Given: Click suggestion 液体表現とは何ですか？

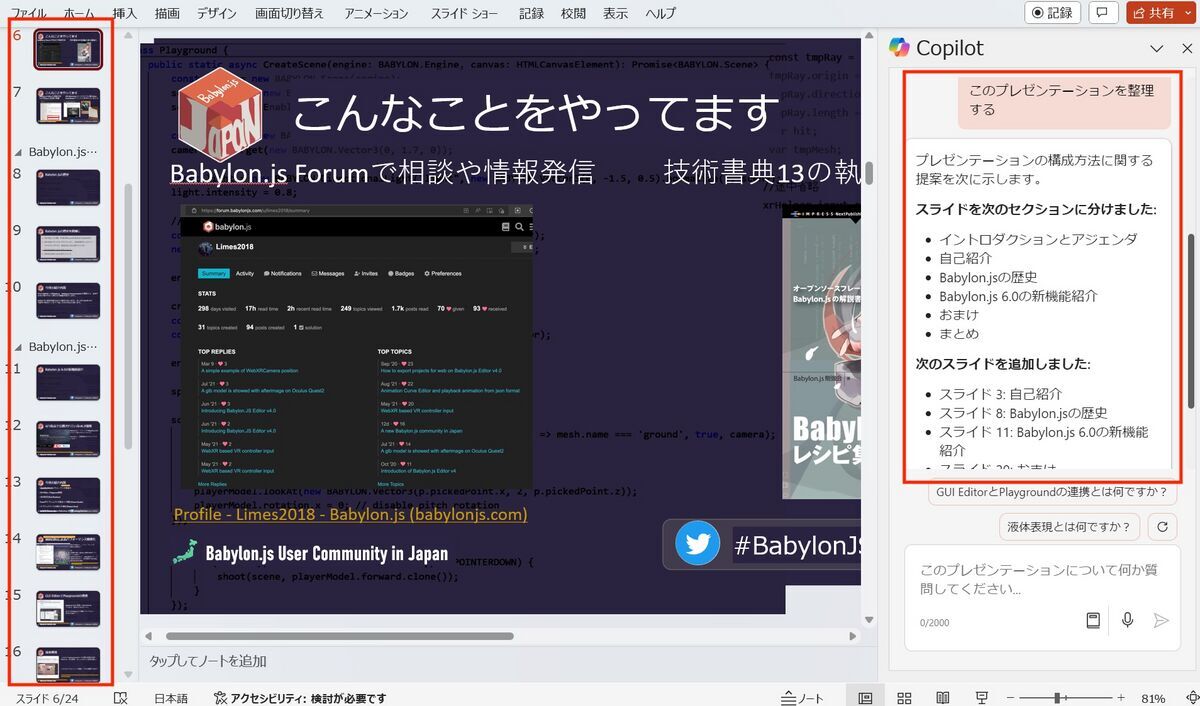Looking at the screenshot, I should tap(1070, 526).
